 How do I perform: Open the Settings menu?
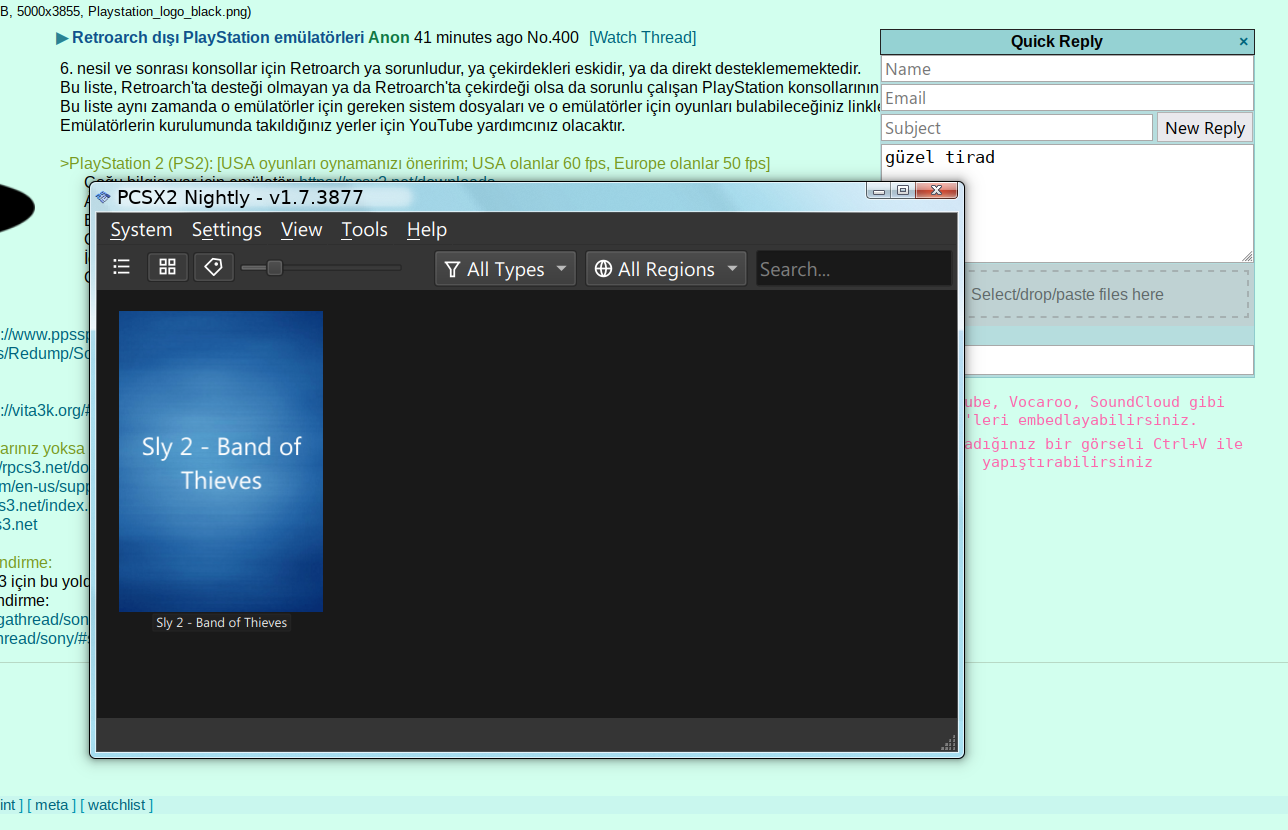click(x=227, y=230)
